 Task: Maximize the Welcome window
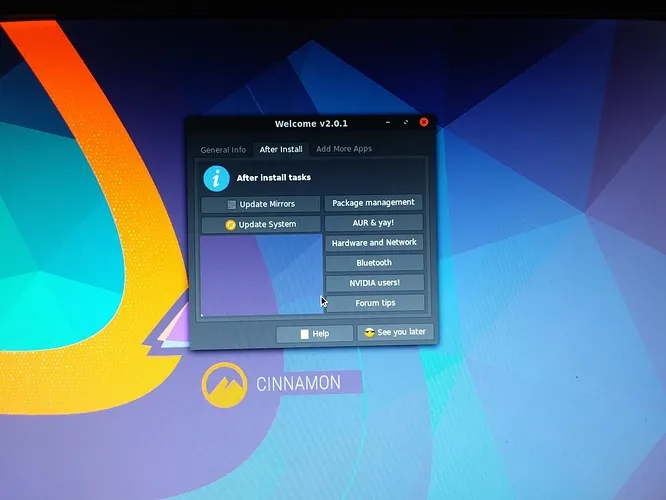406,122
